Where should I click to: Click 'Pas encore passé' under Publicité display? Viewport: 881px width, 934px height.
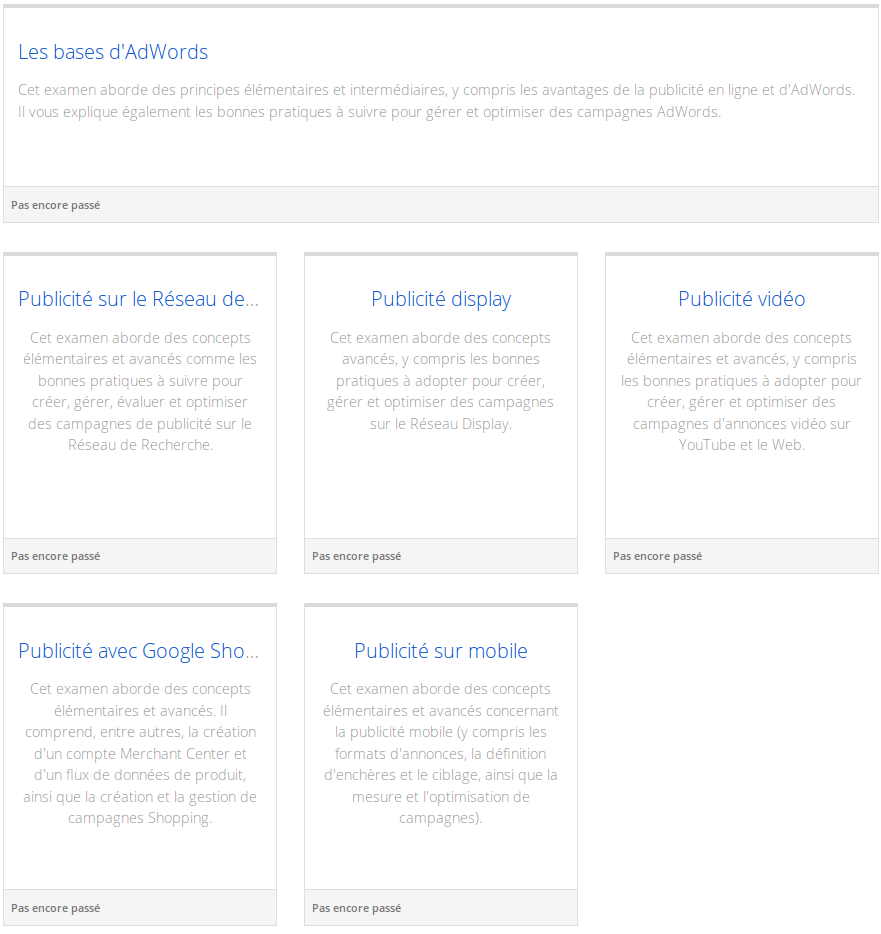[356, 556]
